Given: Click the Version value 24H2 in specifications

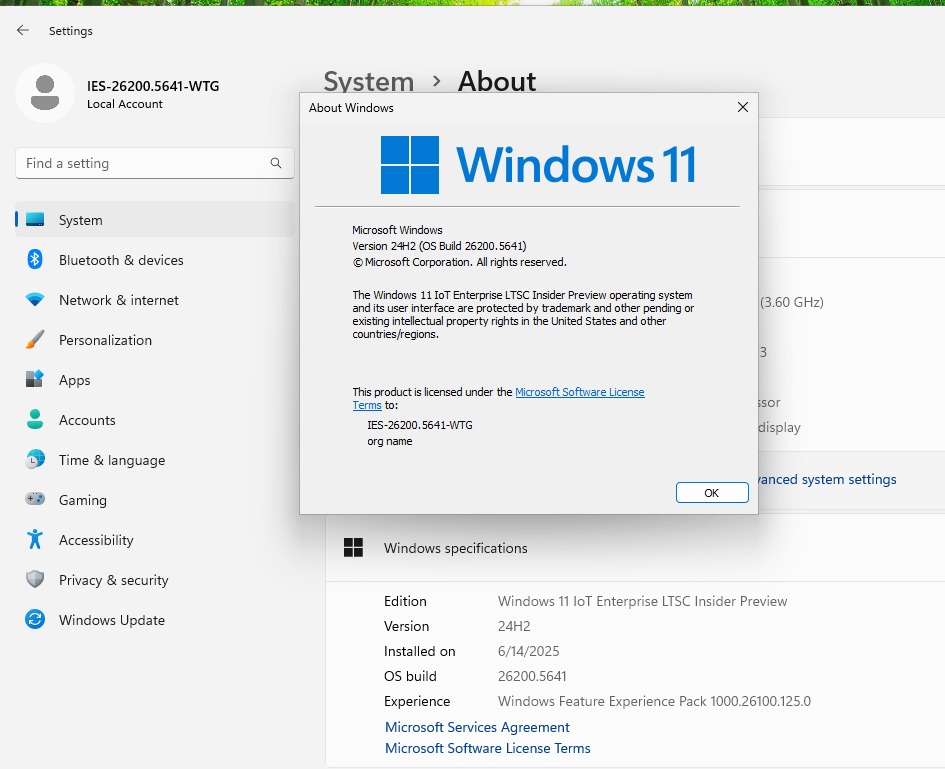Looking at the screenshot, I should [x=514, y=626].
